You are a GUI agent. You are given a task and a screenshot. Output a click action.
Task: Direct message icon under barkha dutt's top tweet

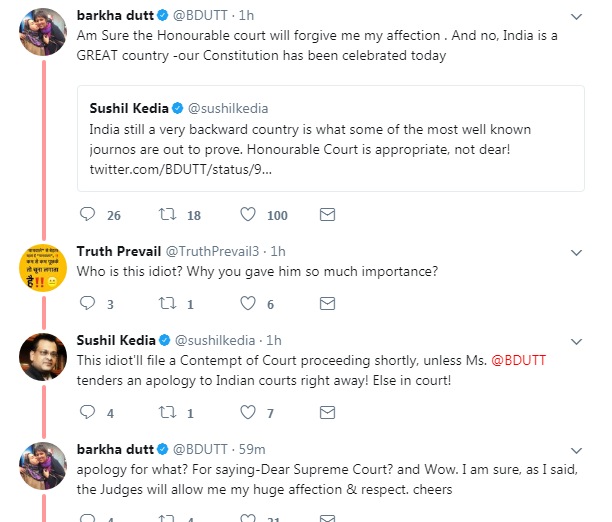[327, 215]
